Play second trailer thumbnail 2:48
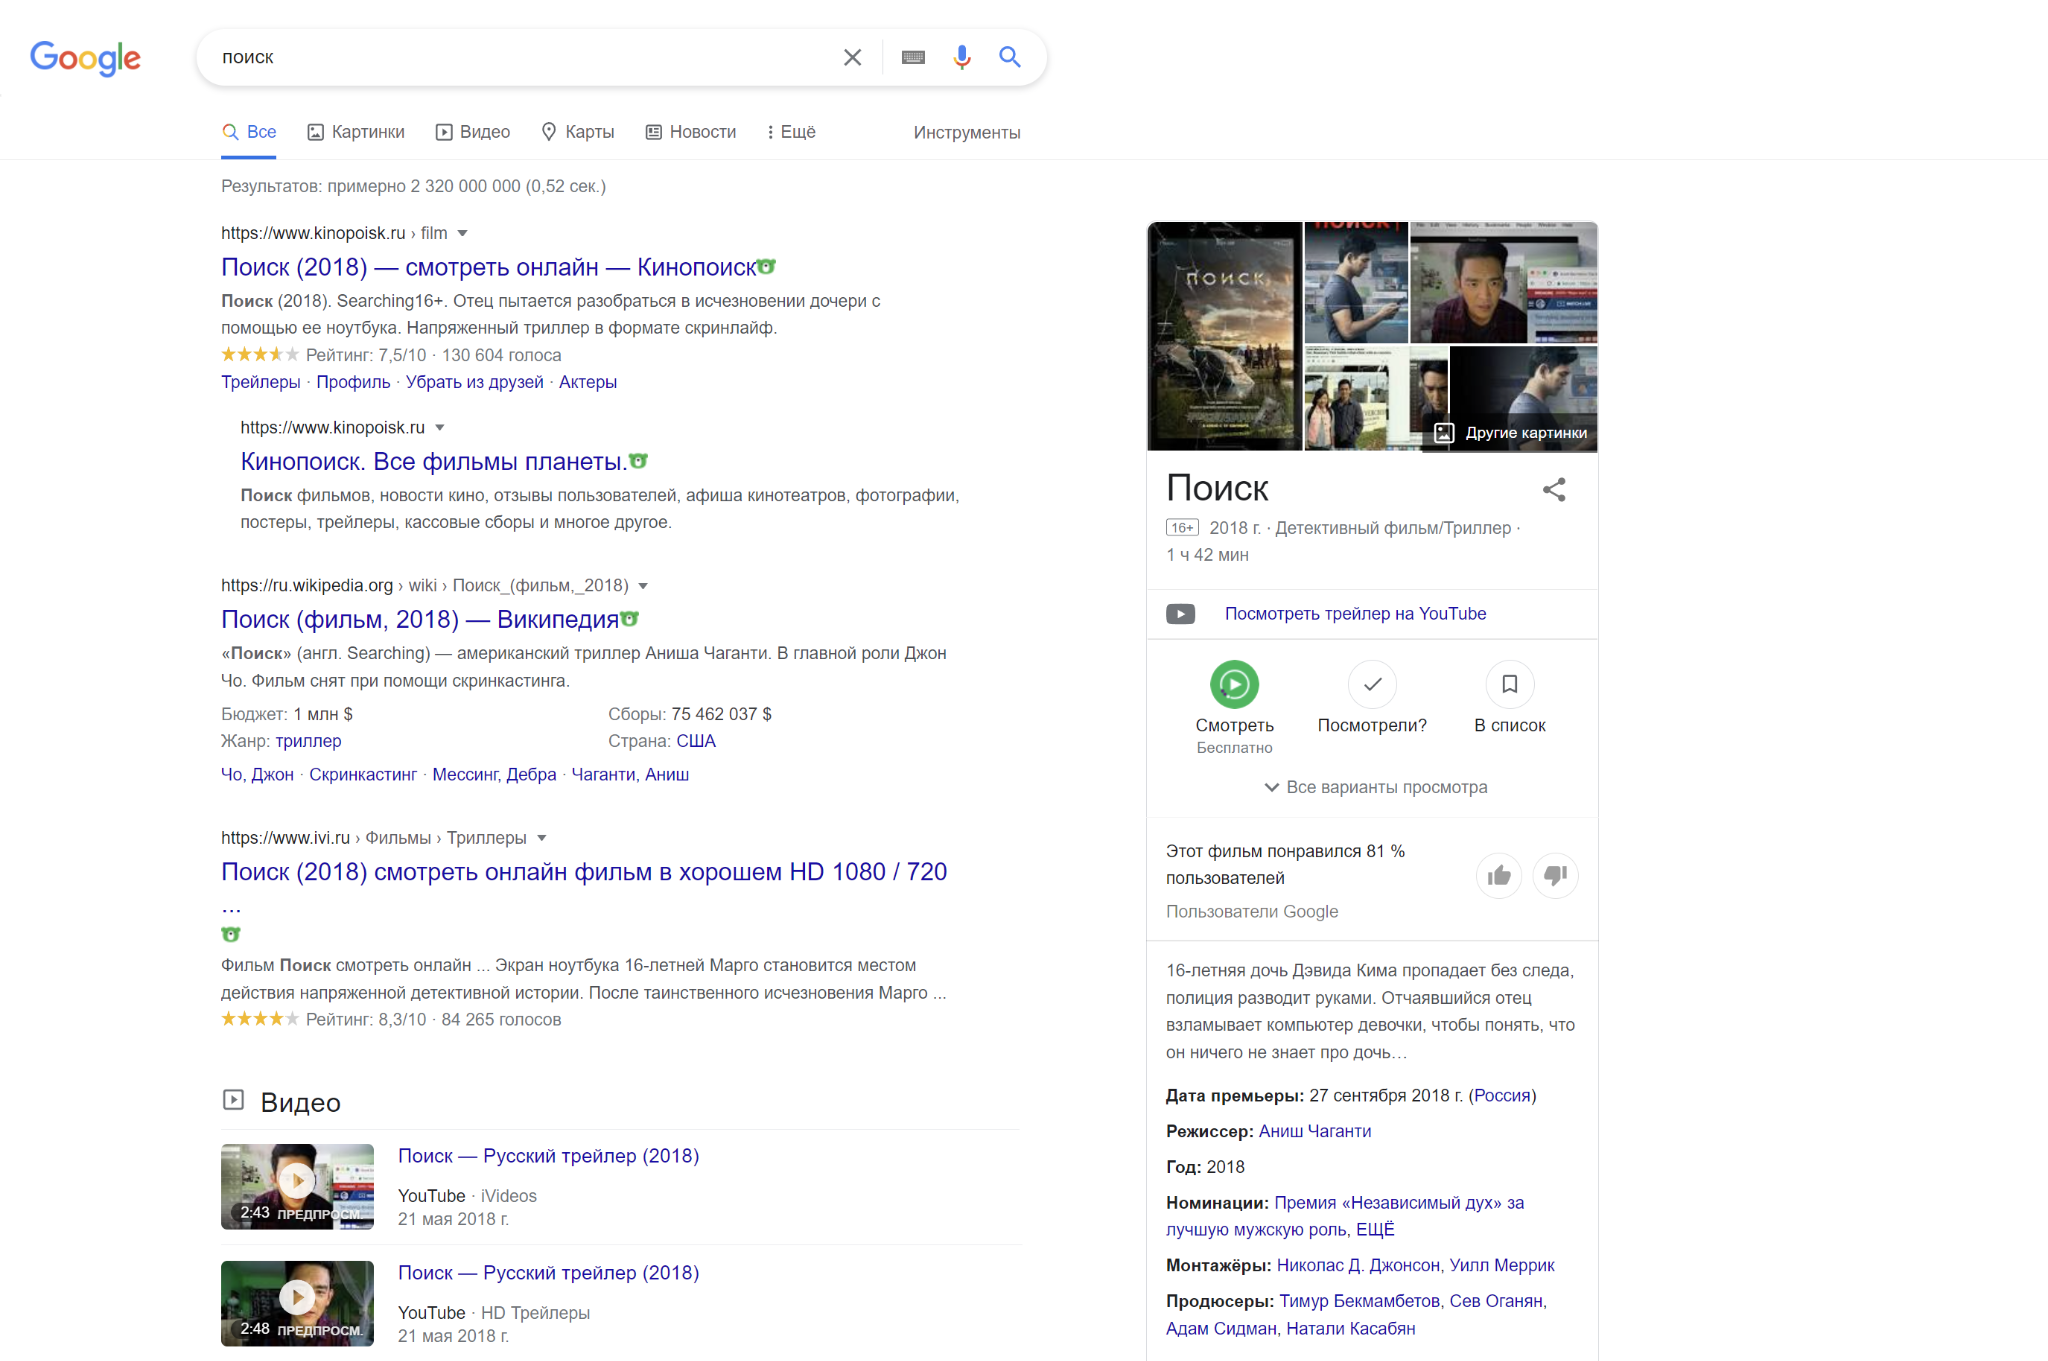Screen dimensions: 2048x1361 click(x=298, y=1303)
